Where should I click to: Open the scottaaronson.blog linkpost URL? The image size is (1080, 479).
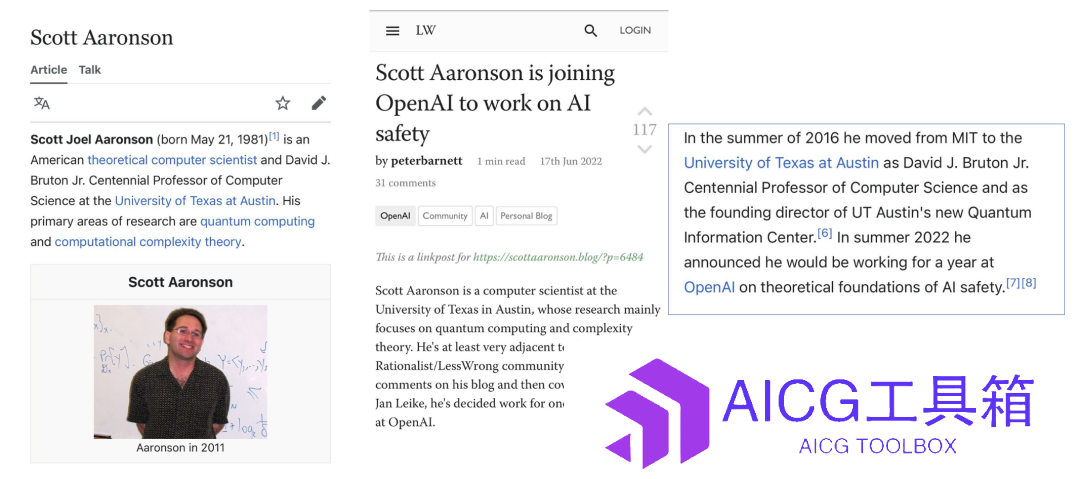[558, 257]
